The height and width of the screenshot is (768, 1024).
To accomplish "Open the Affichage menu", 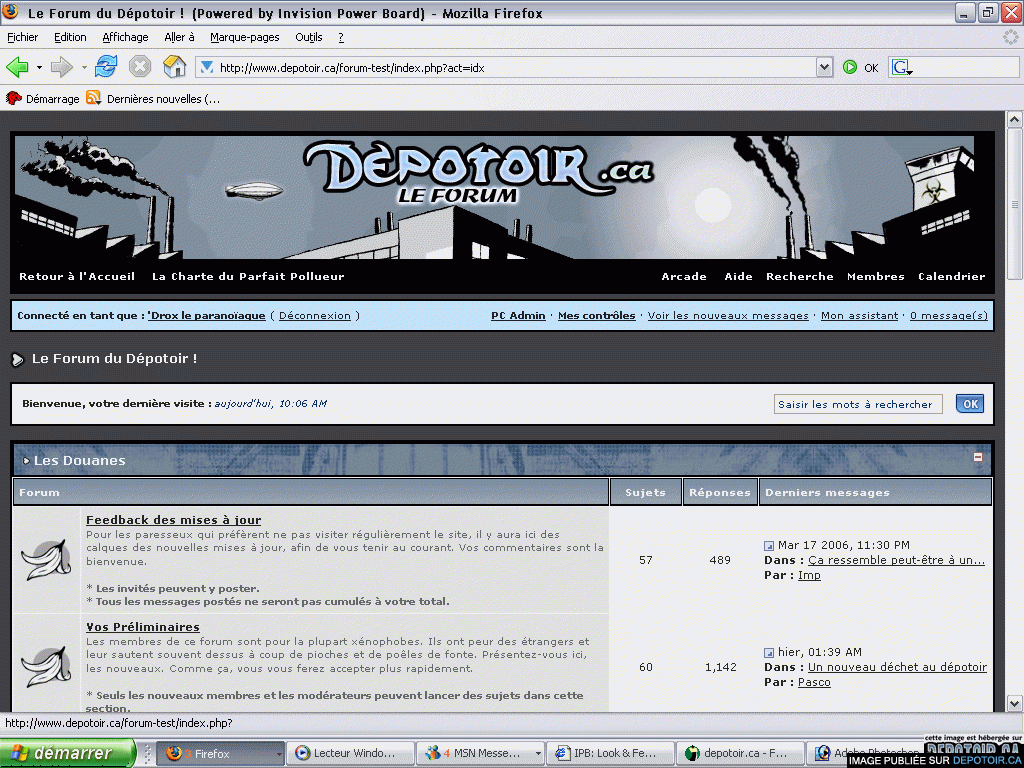I will tap(125, 37).
